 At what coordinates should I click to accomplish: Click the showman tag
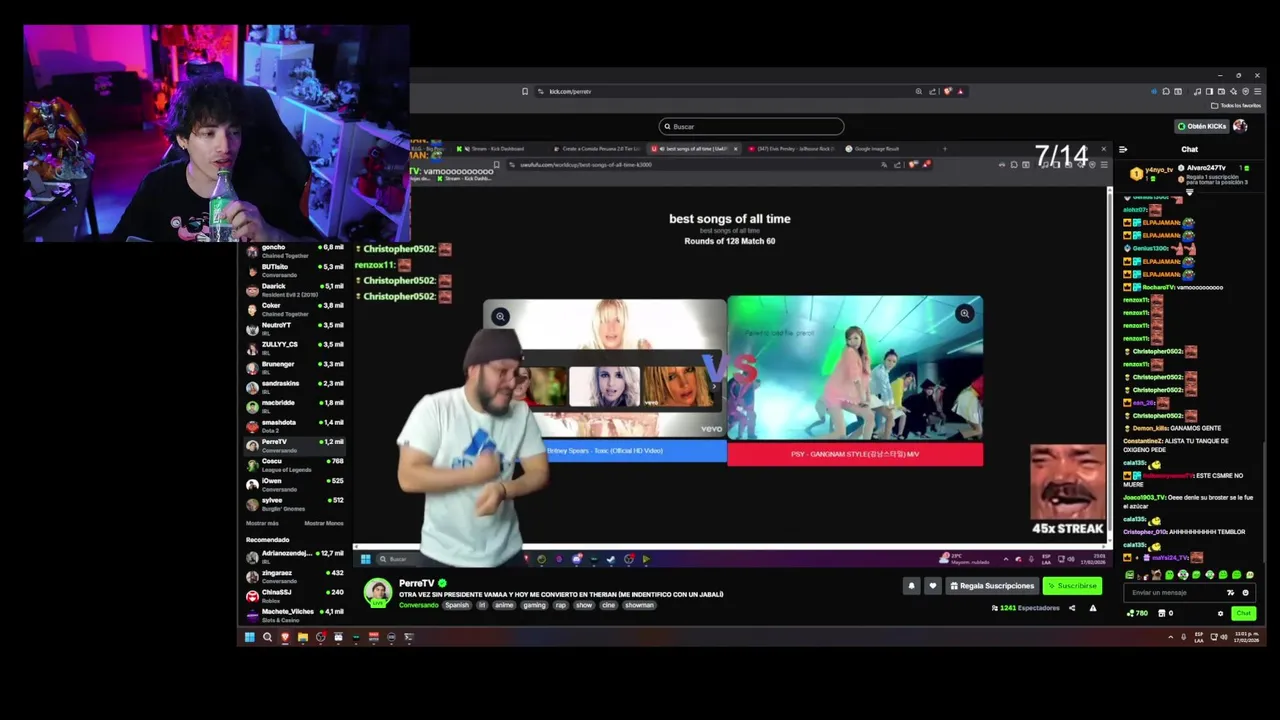coord(640,605)
